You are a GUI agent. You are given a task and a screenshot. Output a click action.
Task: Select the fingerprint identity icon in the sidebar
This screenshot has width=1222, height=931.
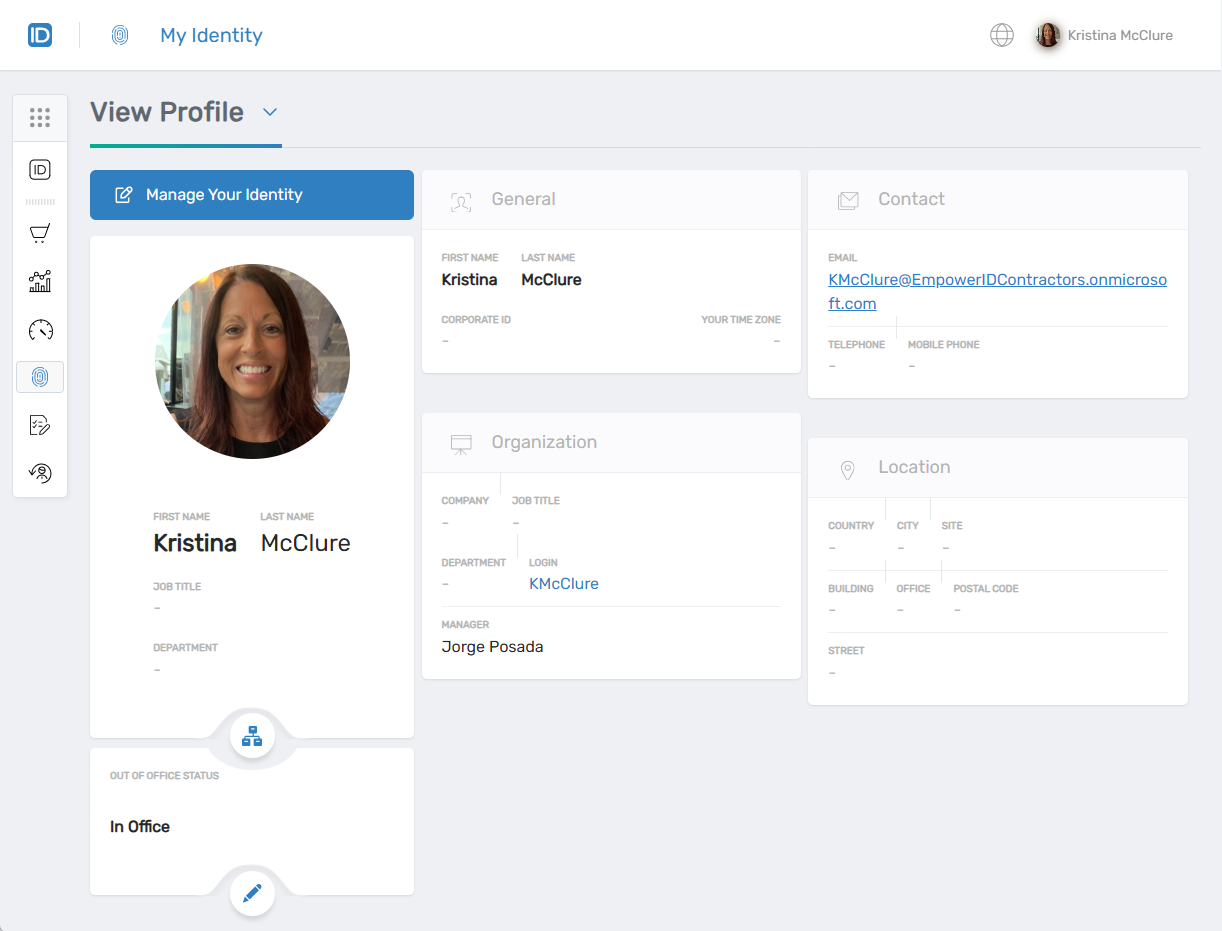(x=40, y=377)
